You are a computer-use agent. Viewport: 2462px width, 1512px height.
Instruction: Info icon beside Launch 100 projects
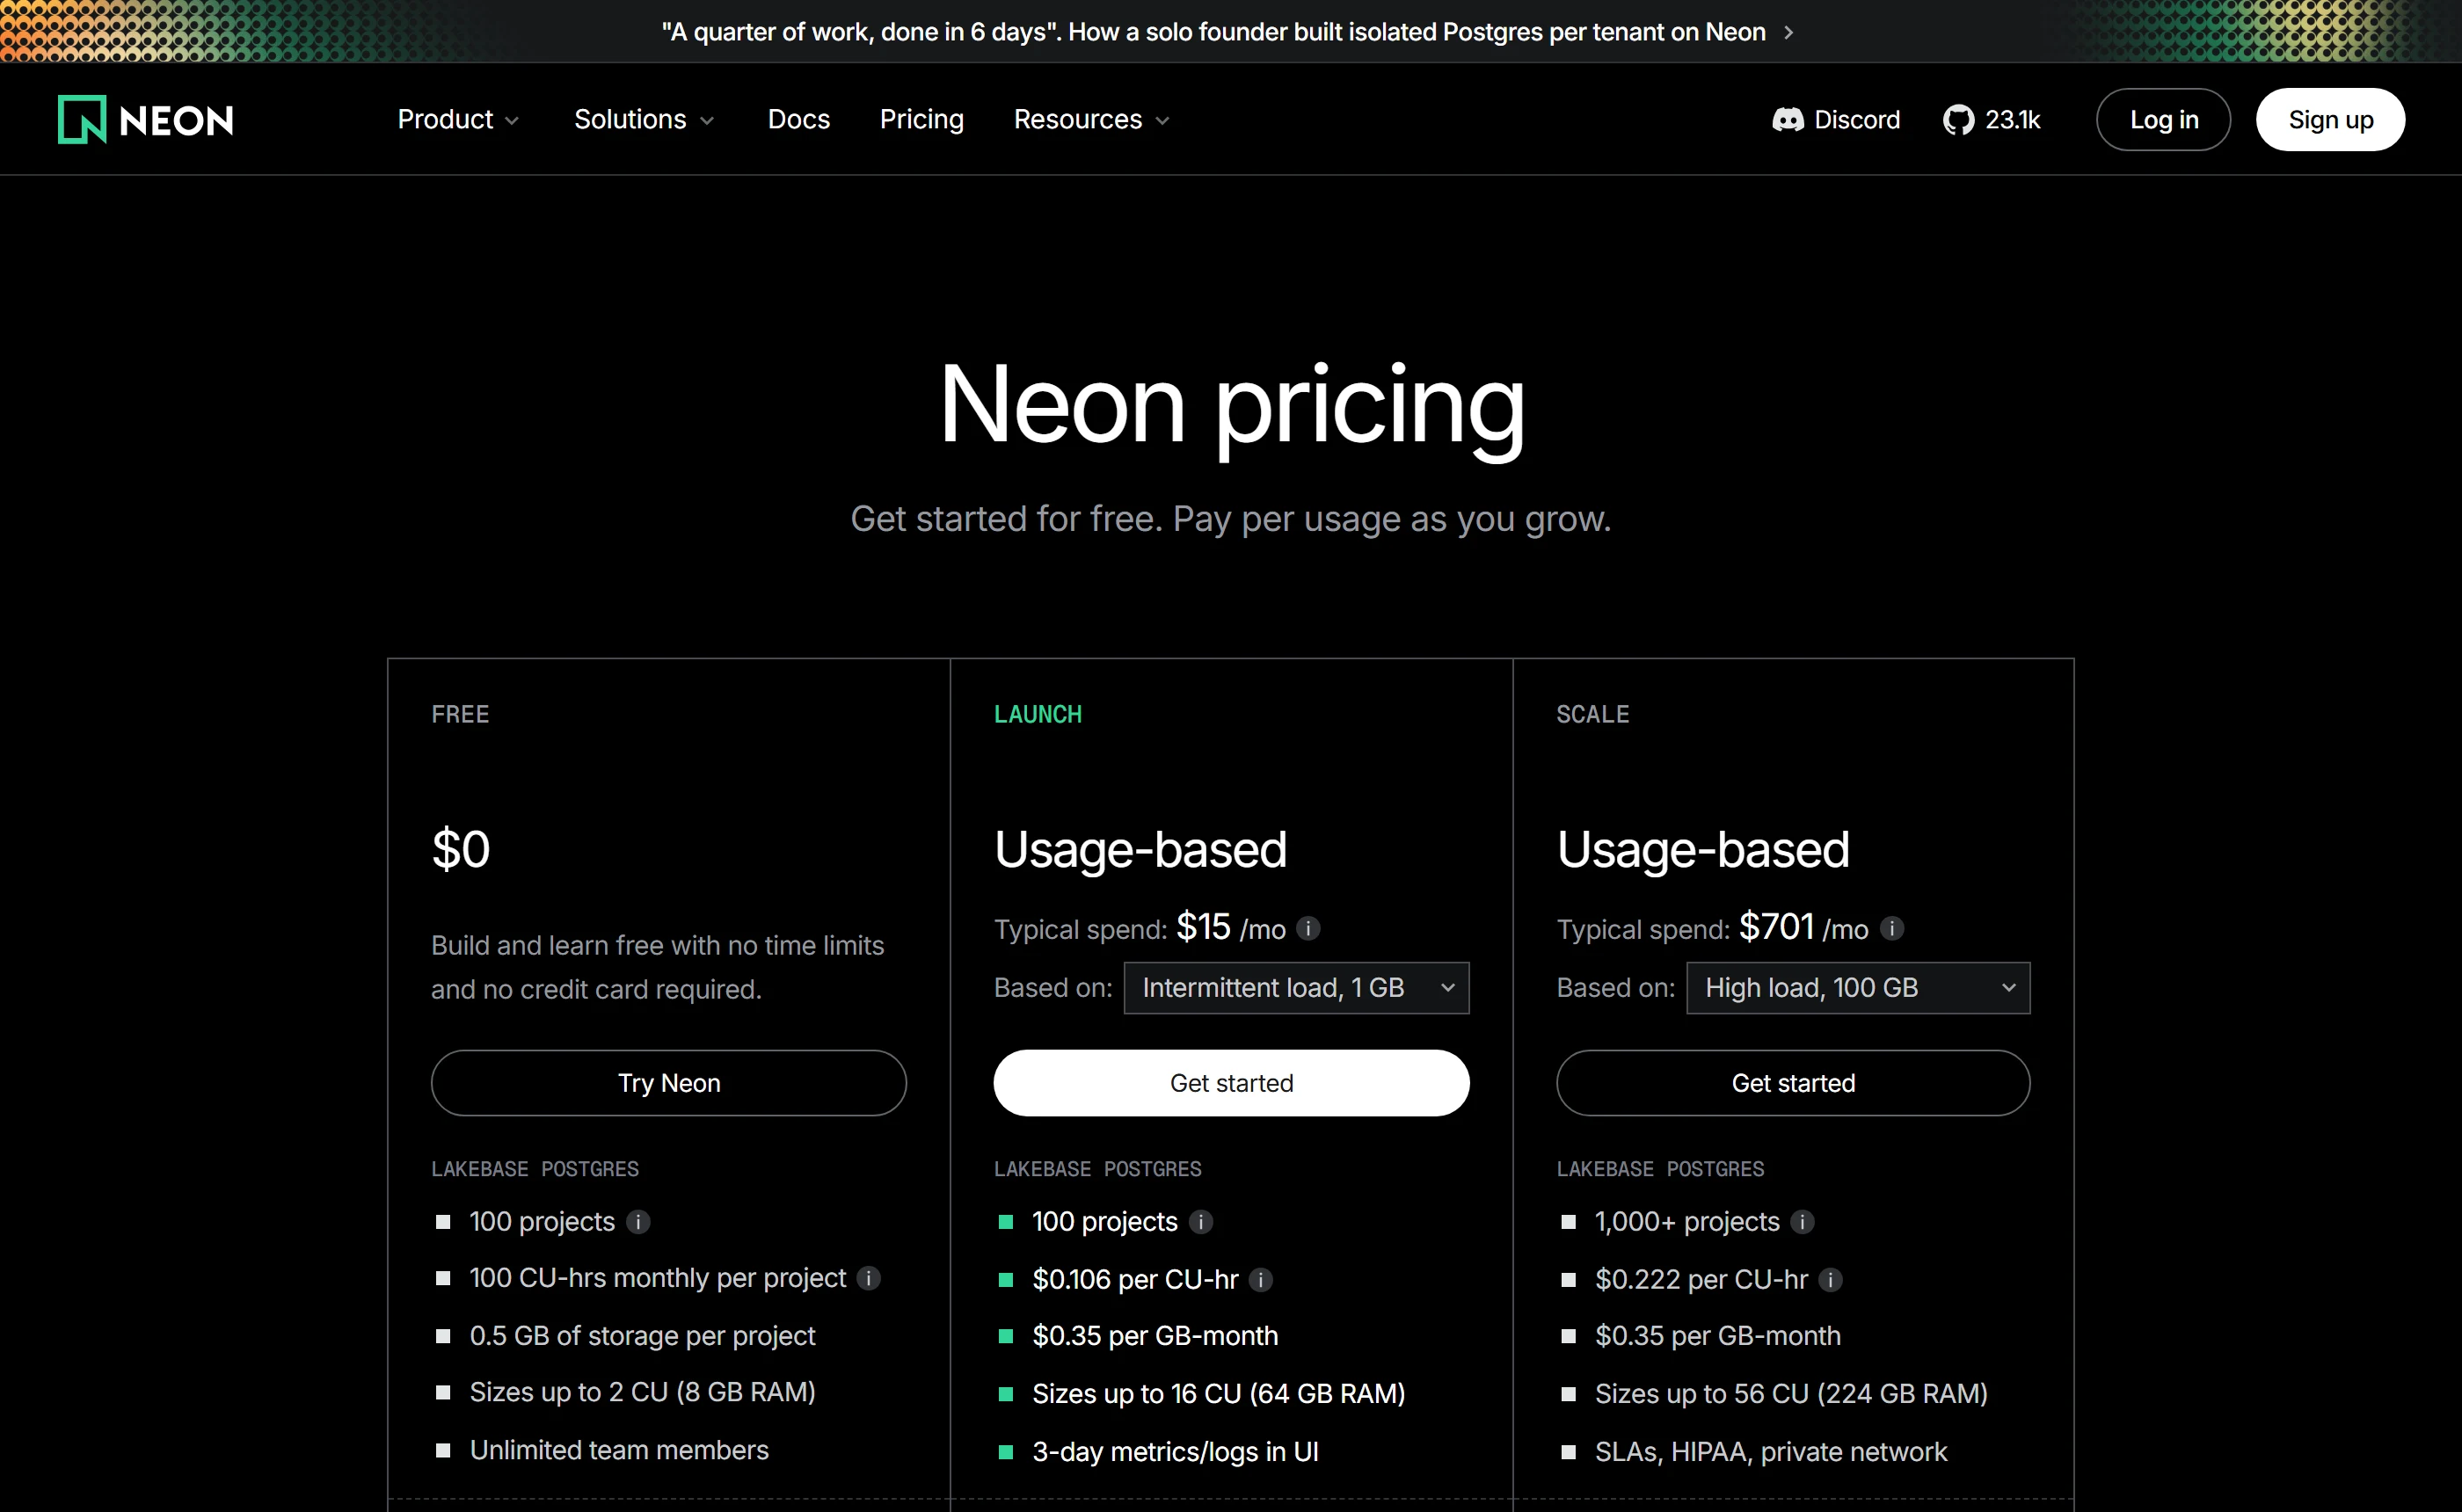[x=1201, y=1222]
